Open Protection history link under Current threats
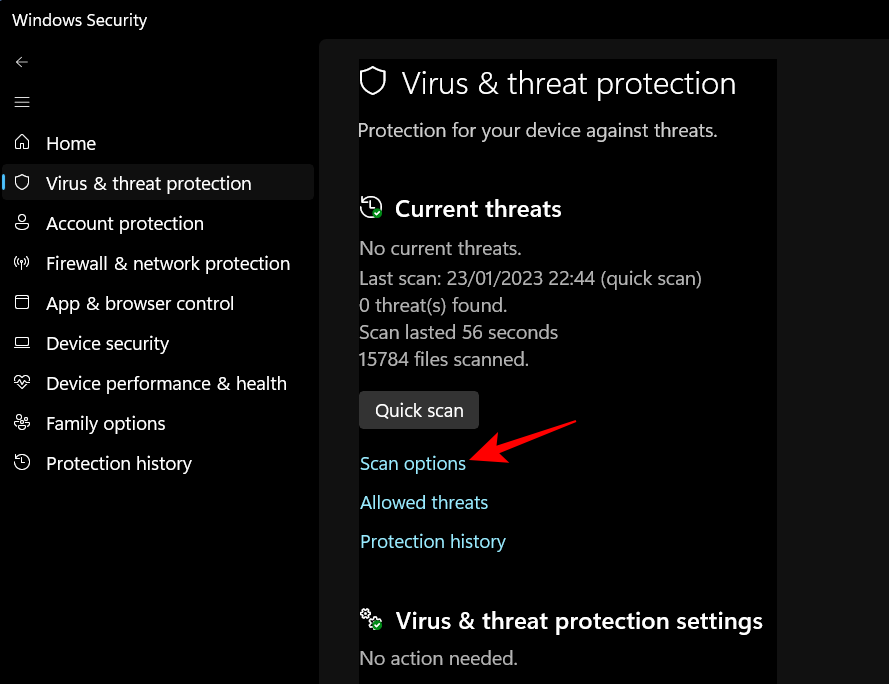 click(x=433, y=542)
